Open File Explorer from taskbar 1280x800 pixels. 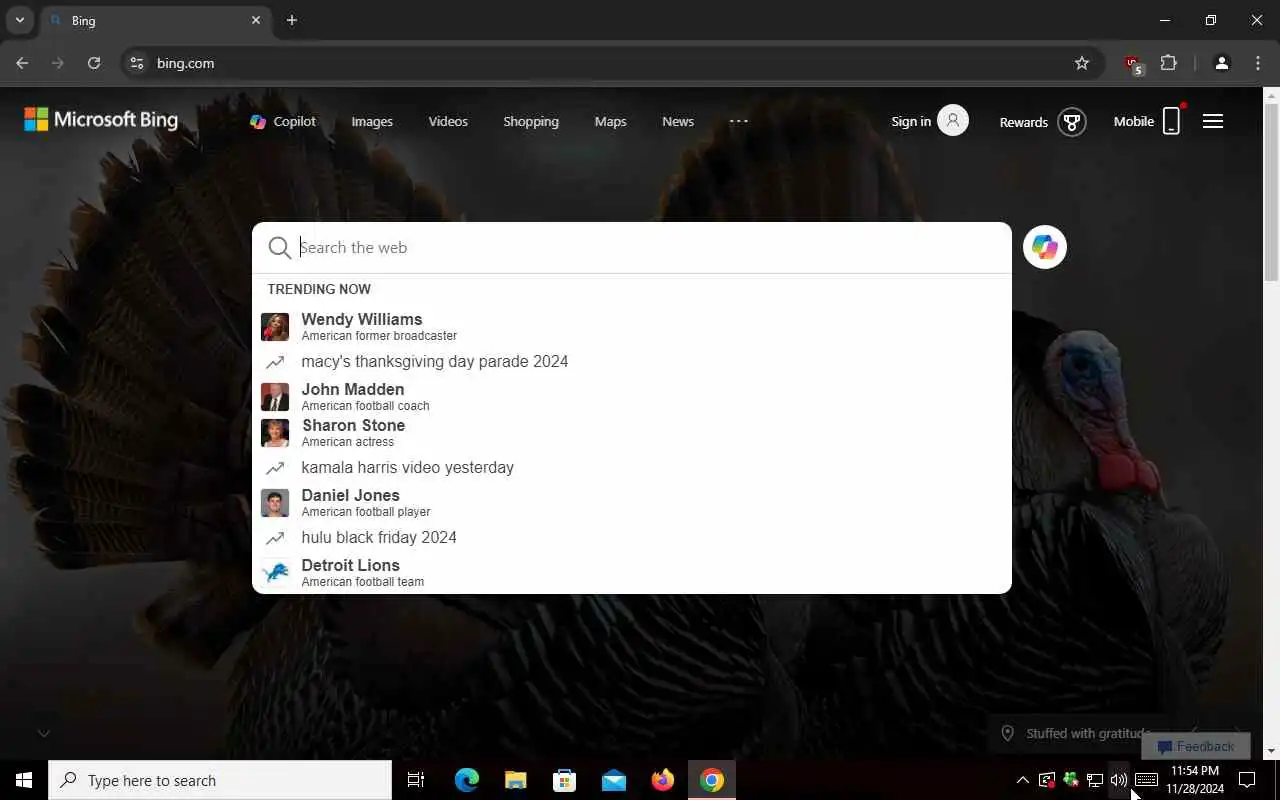click(x=515, y=780)
